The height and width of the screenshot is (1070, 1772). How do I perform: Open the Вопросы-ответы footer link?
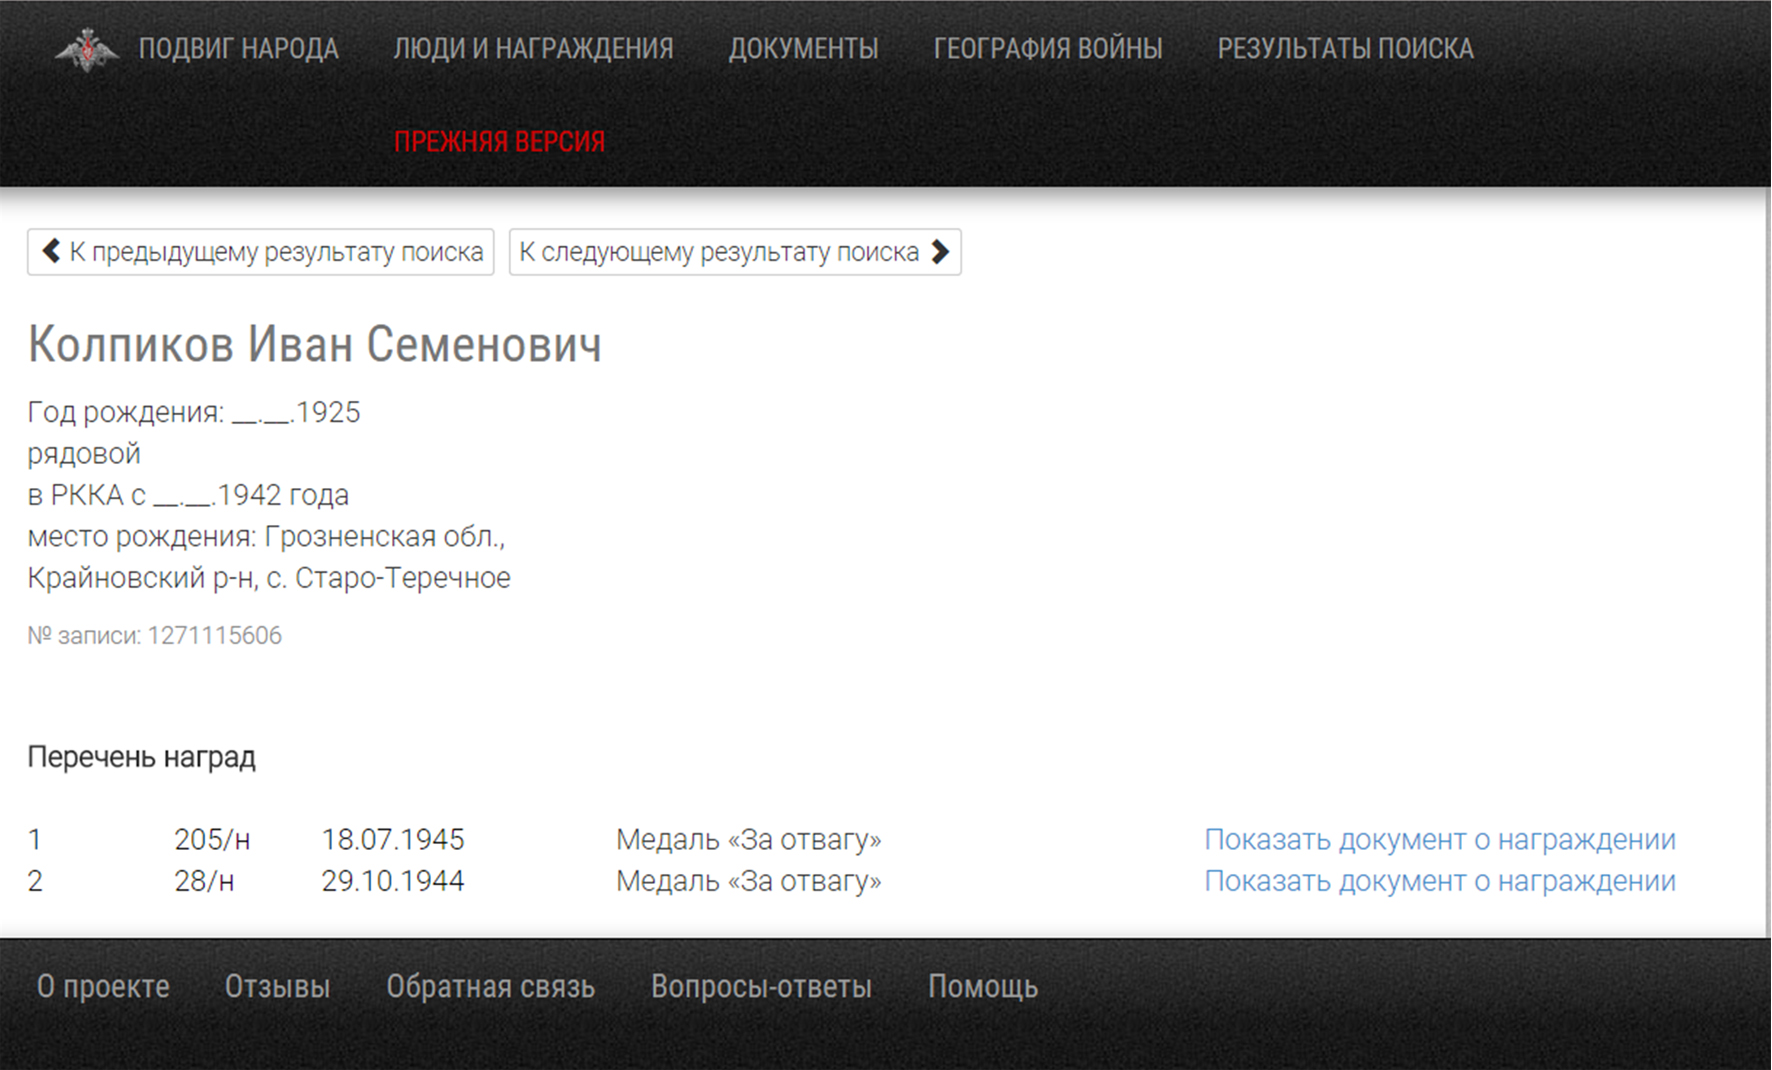click(x=761, y=987)
